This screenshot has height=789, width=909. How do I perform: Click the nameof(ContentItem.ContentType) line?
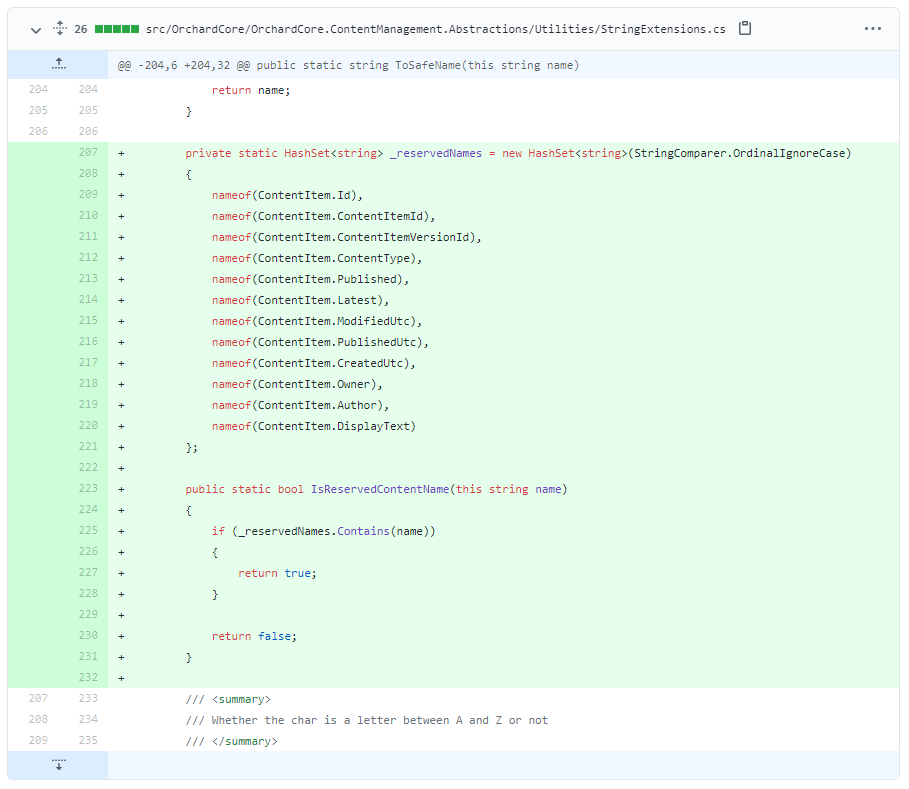(x=317, y=259)
